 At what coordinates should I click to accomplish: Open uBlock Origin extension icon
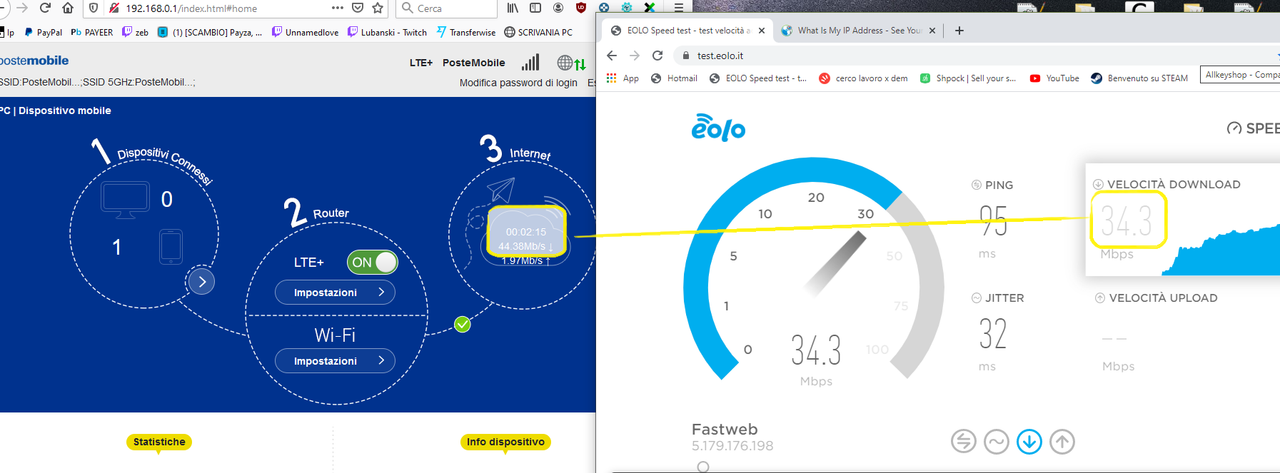(x=582, y=8)
